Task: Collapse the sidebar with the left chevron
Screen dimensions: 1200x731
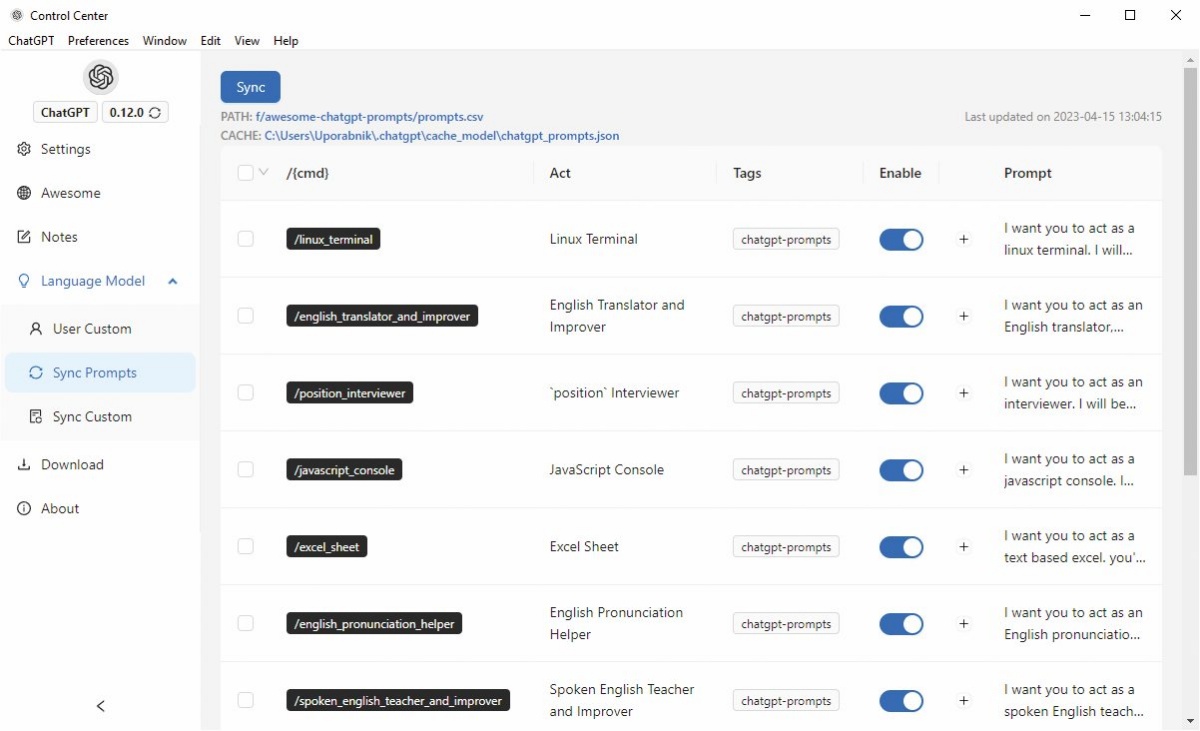Action: 100,706
